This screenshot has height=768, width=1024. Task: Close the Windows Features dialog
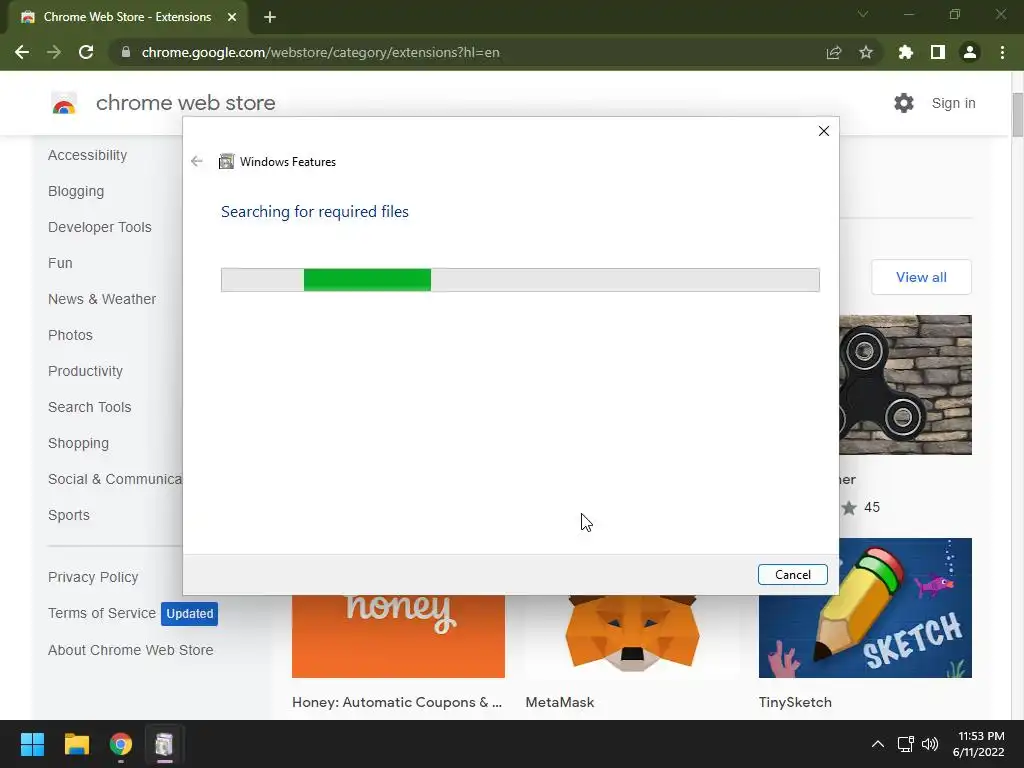(x=824, y=131)
